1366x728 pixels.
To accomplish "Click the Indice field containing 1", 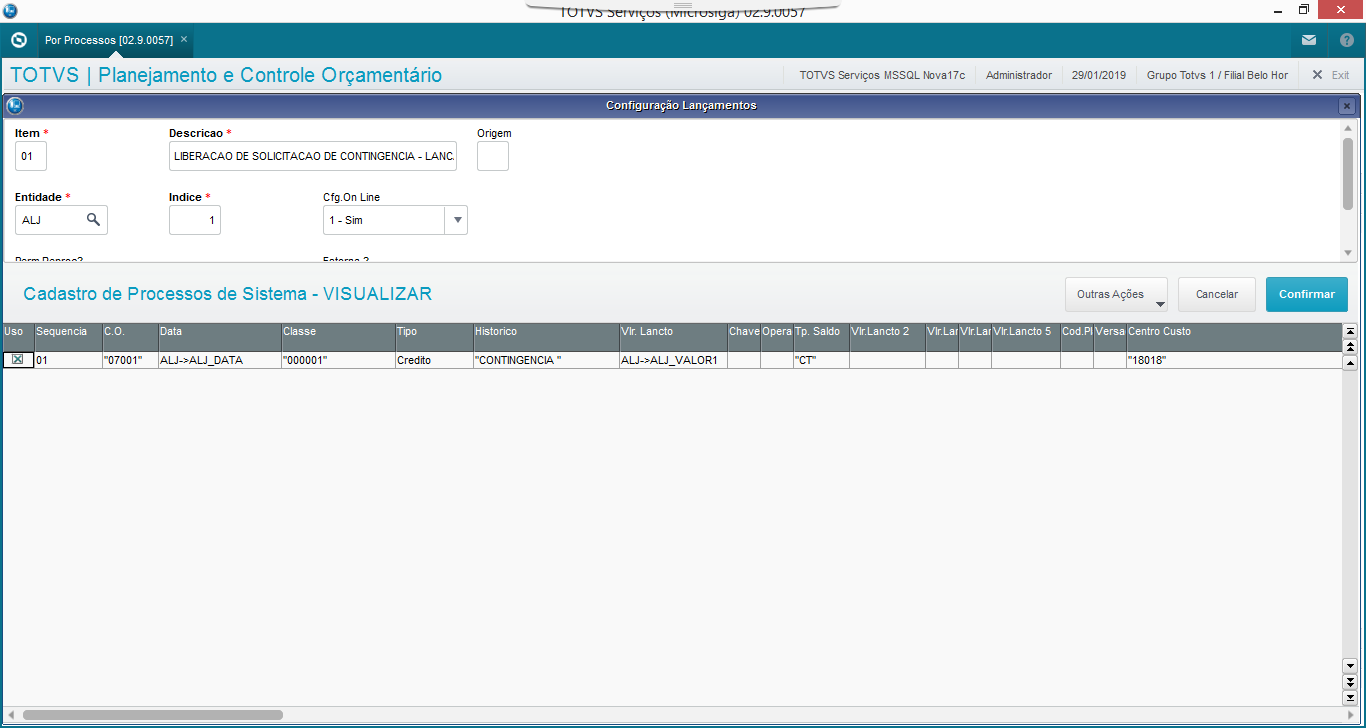I will click(195, 220).
